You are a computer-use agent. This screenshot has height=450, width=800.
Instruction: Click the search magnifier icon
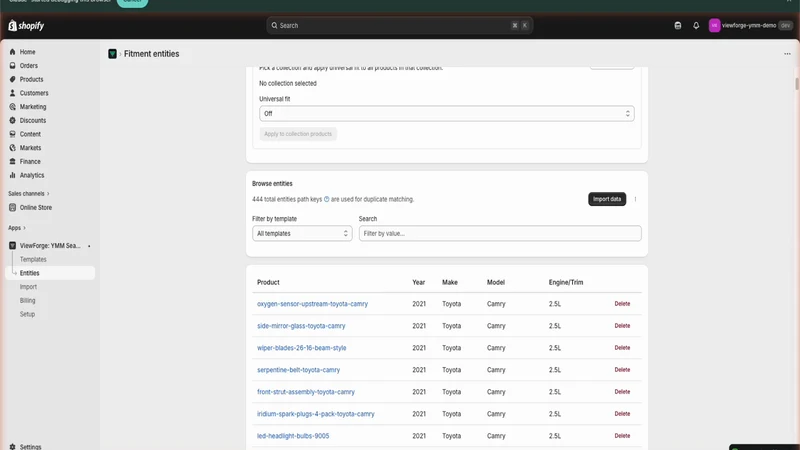coord(274,26)
